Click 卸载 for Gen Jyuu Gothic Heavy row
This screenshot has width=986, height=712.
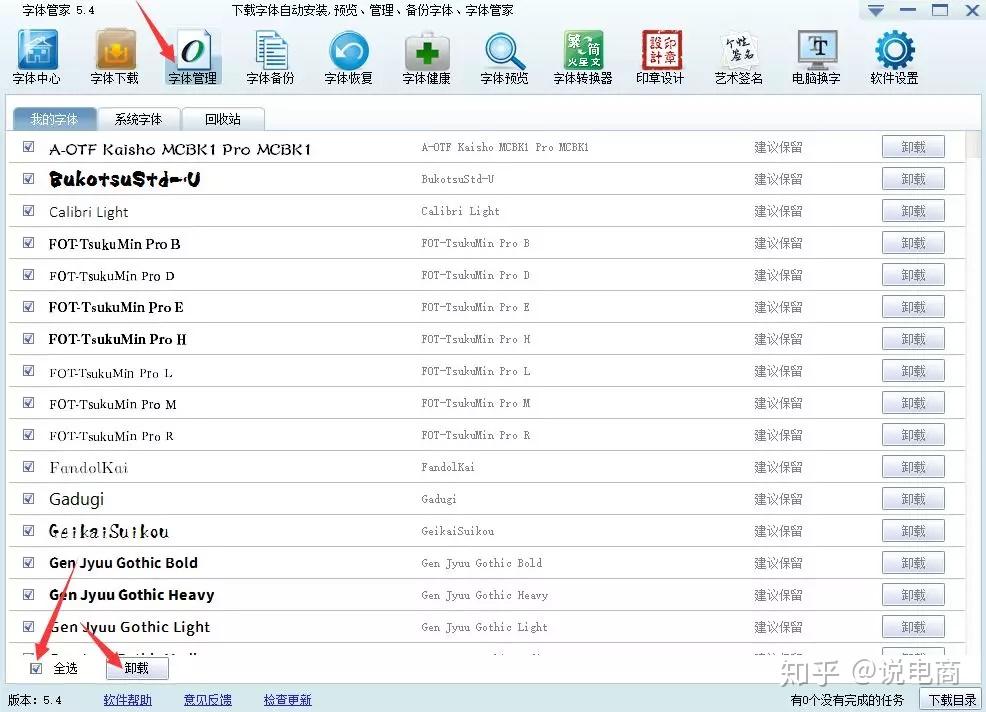tap(913, 595)
